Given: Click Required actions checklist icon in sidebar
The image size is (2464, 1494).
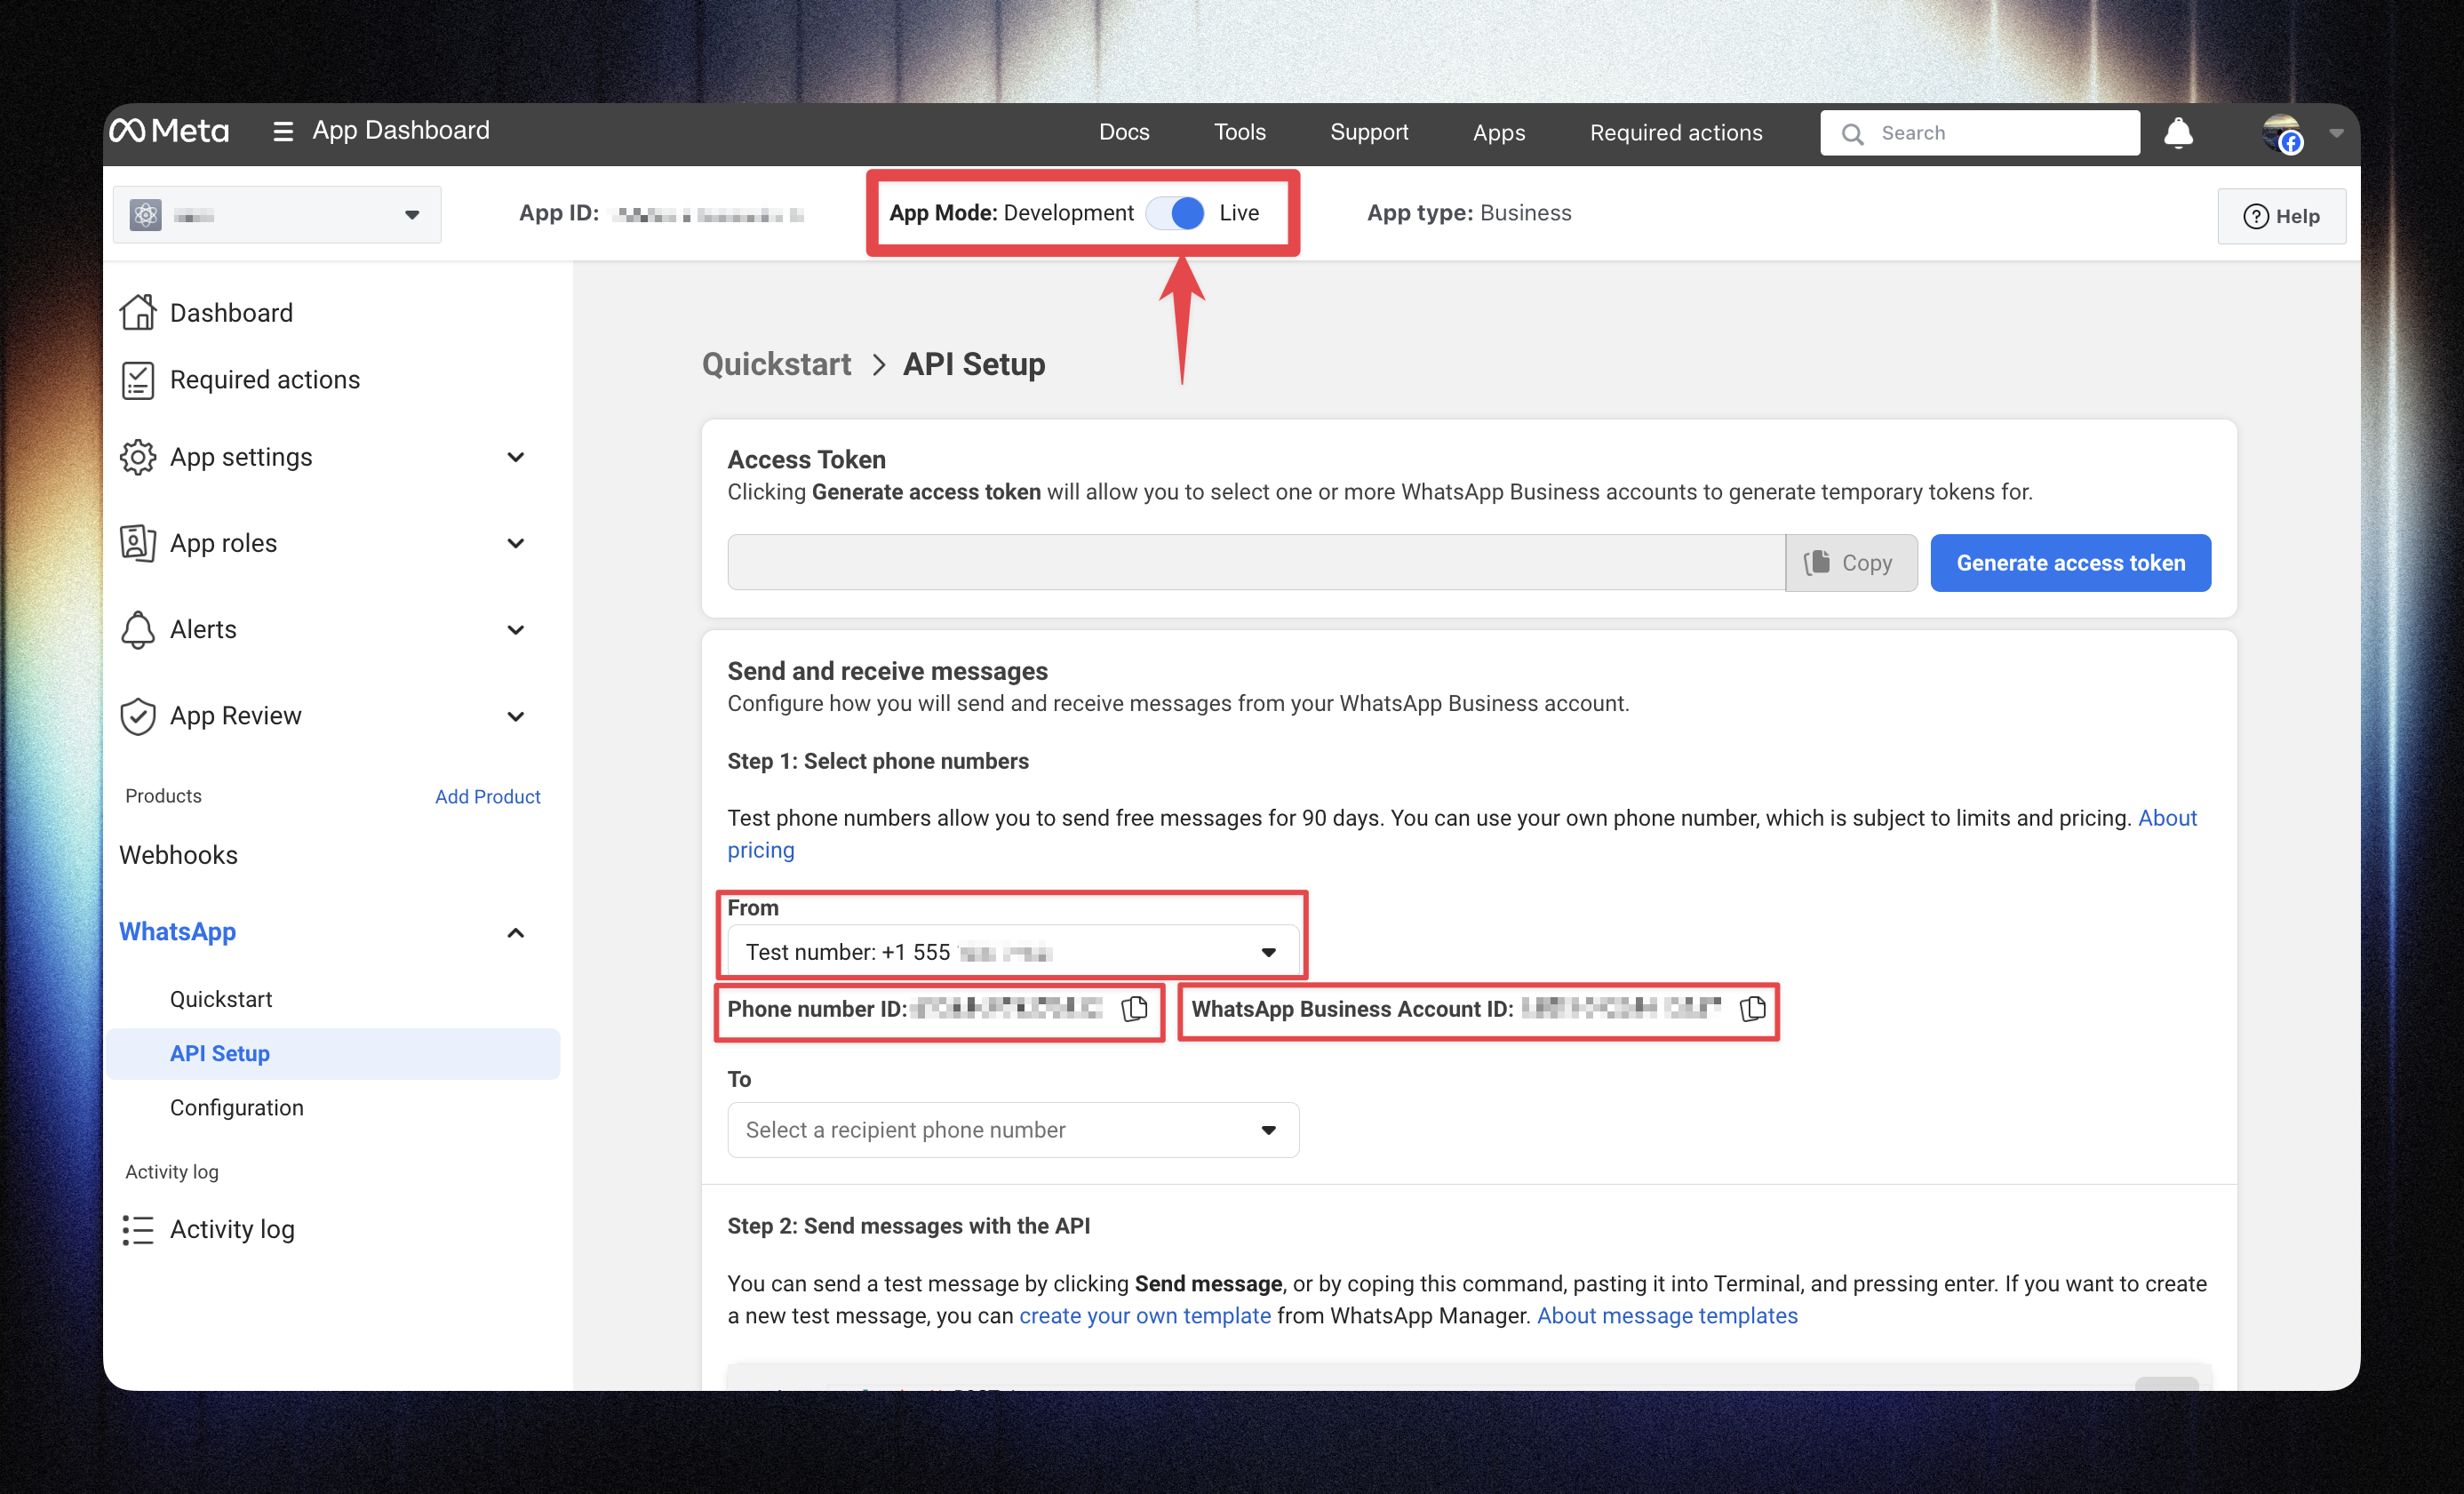Looking at the screenshot, I should (x=138, y=380).
